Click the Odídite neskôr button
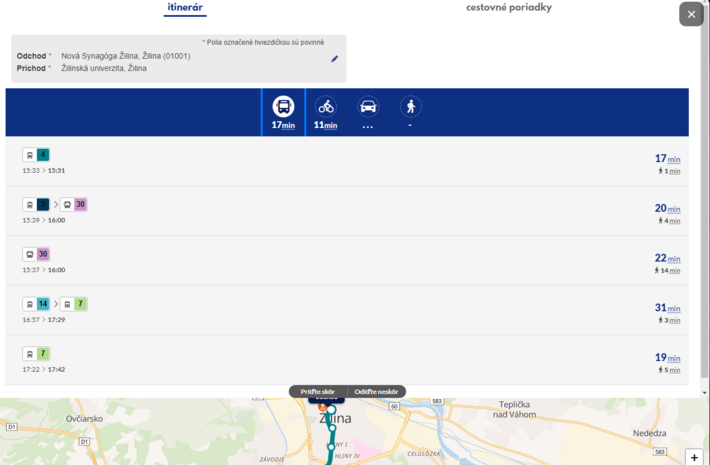 [376, 392]
